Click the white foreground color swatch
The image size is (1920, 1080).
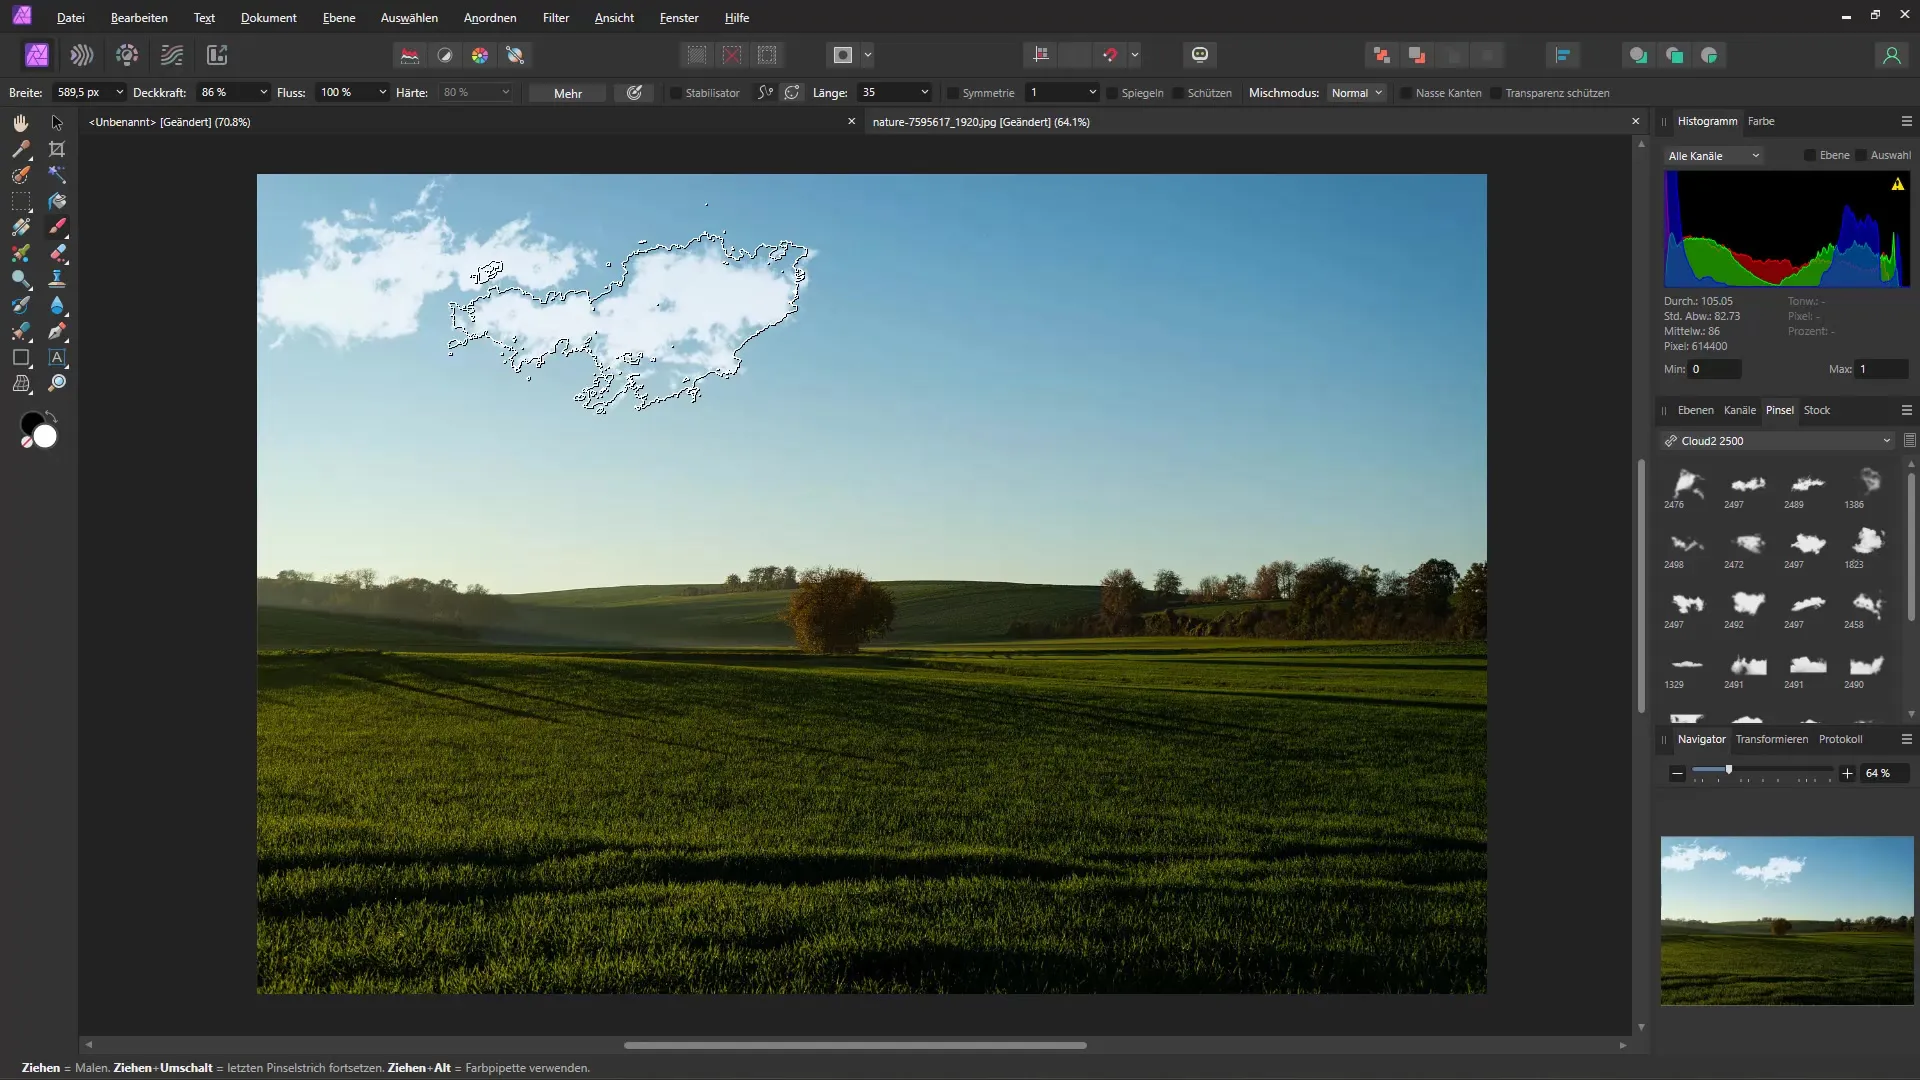coord(46,437)
